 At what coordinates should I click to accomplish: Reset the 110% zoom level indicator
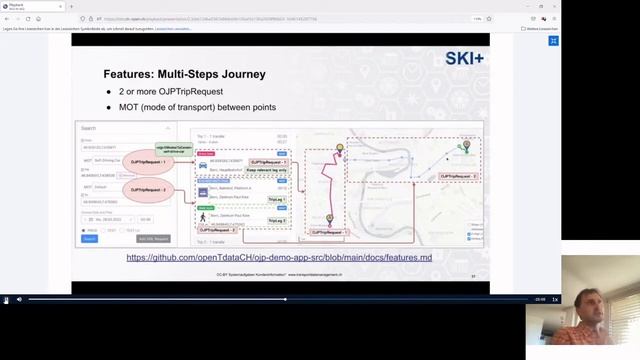click(x=477, y=19)
